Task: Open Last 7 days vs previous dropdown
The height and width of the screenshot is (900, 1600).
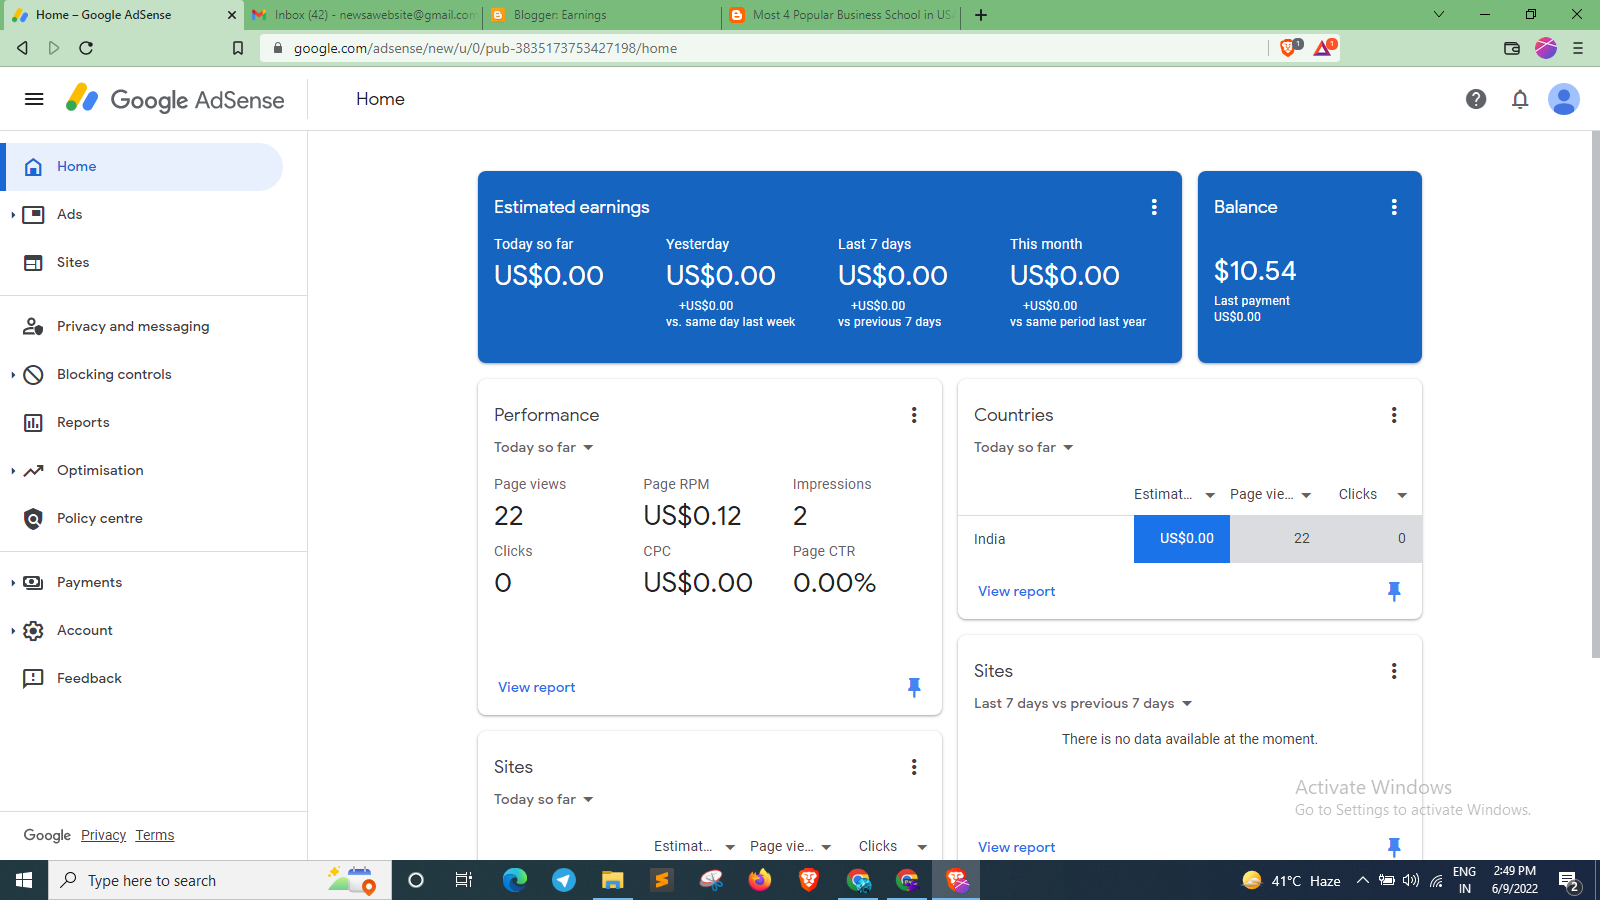Action: click(1084, 703)
